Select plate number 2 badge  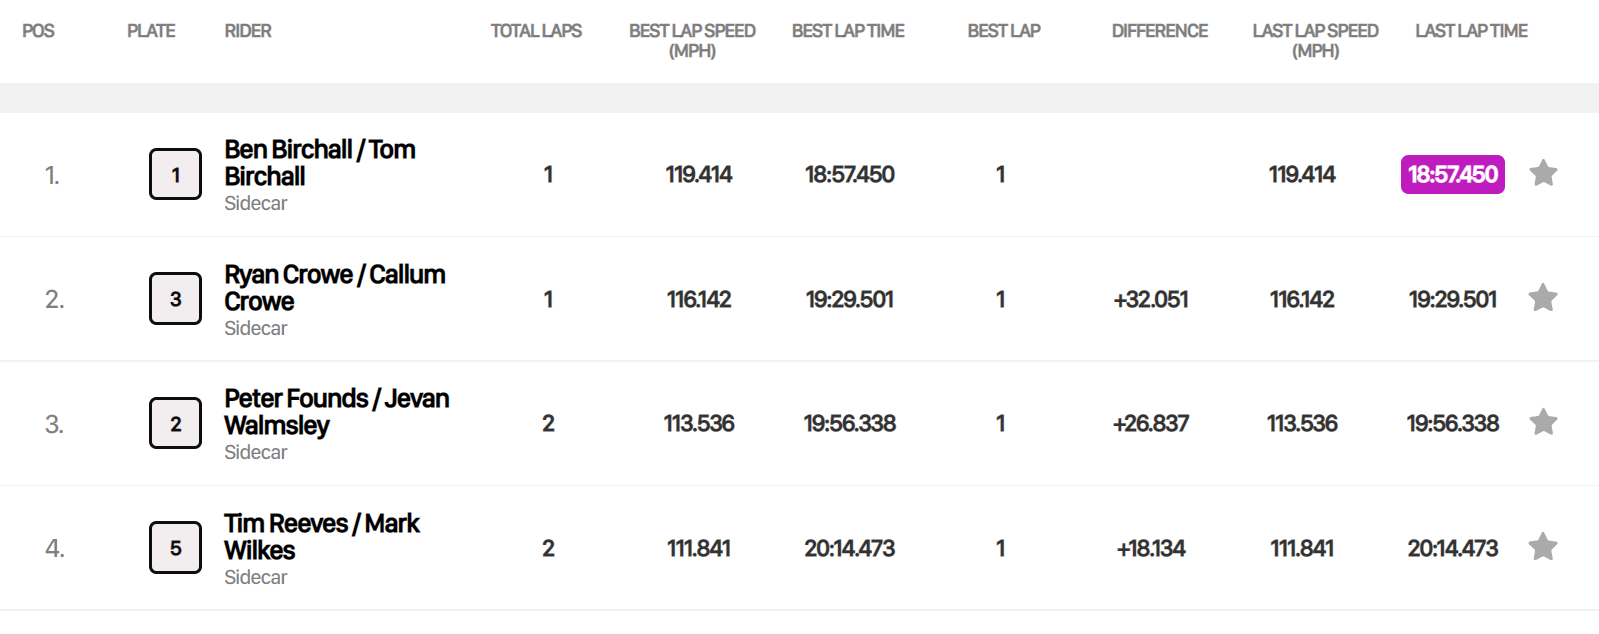(x=175, y=424)
